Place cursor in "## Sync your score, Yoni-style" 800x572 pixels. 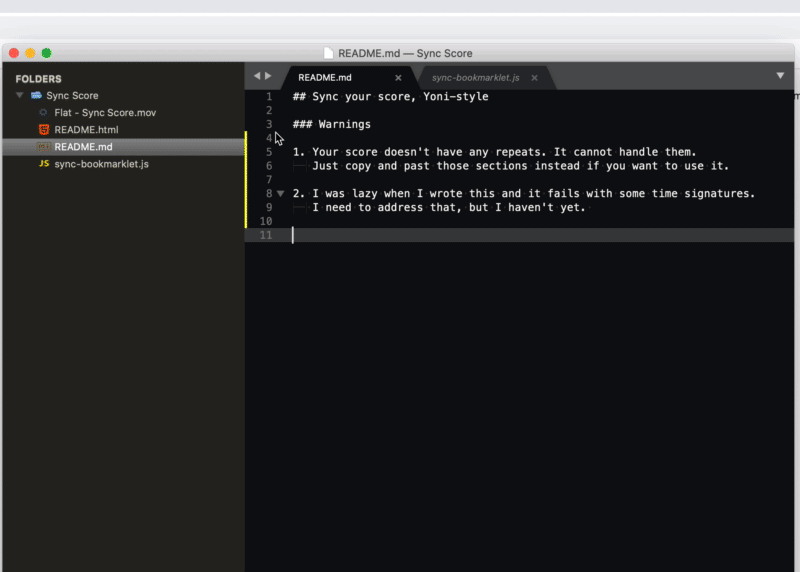(x=390, y=96)
